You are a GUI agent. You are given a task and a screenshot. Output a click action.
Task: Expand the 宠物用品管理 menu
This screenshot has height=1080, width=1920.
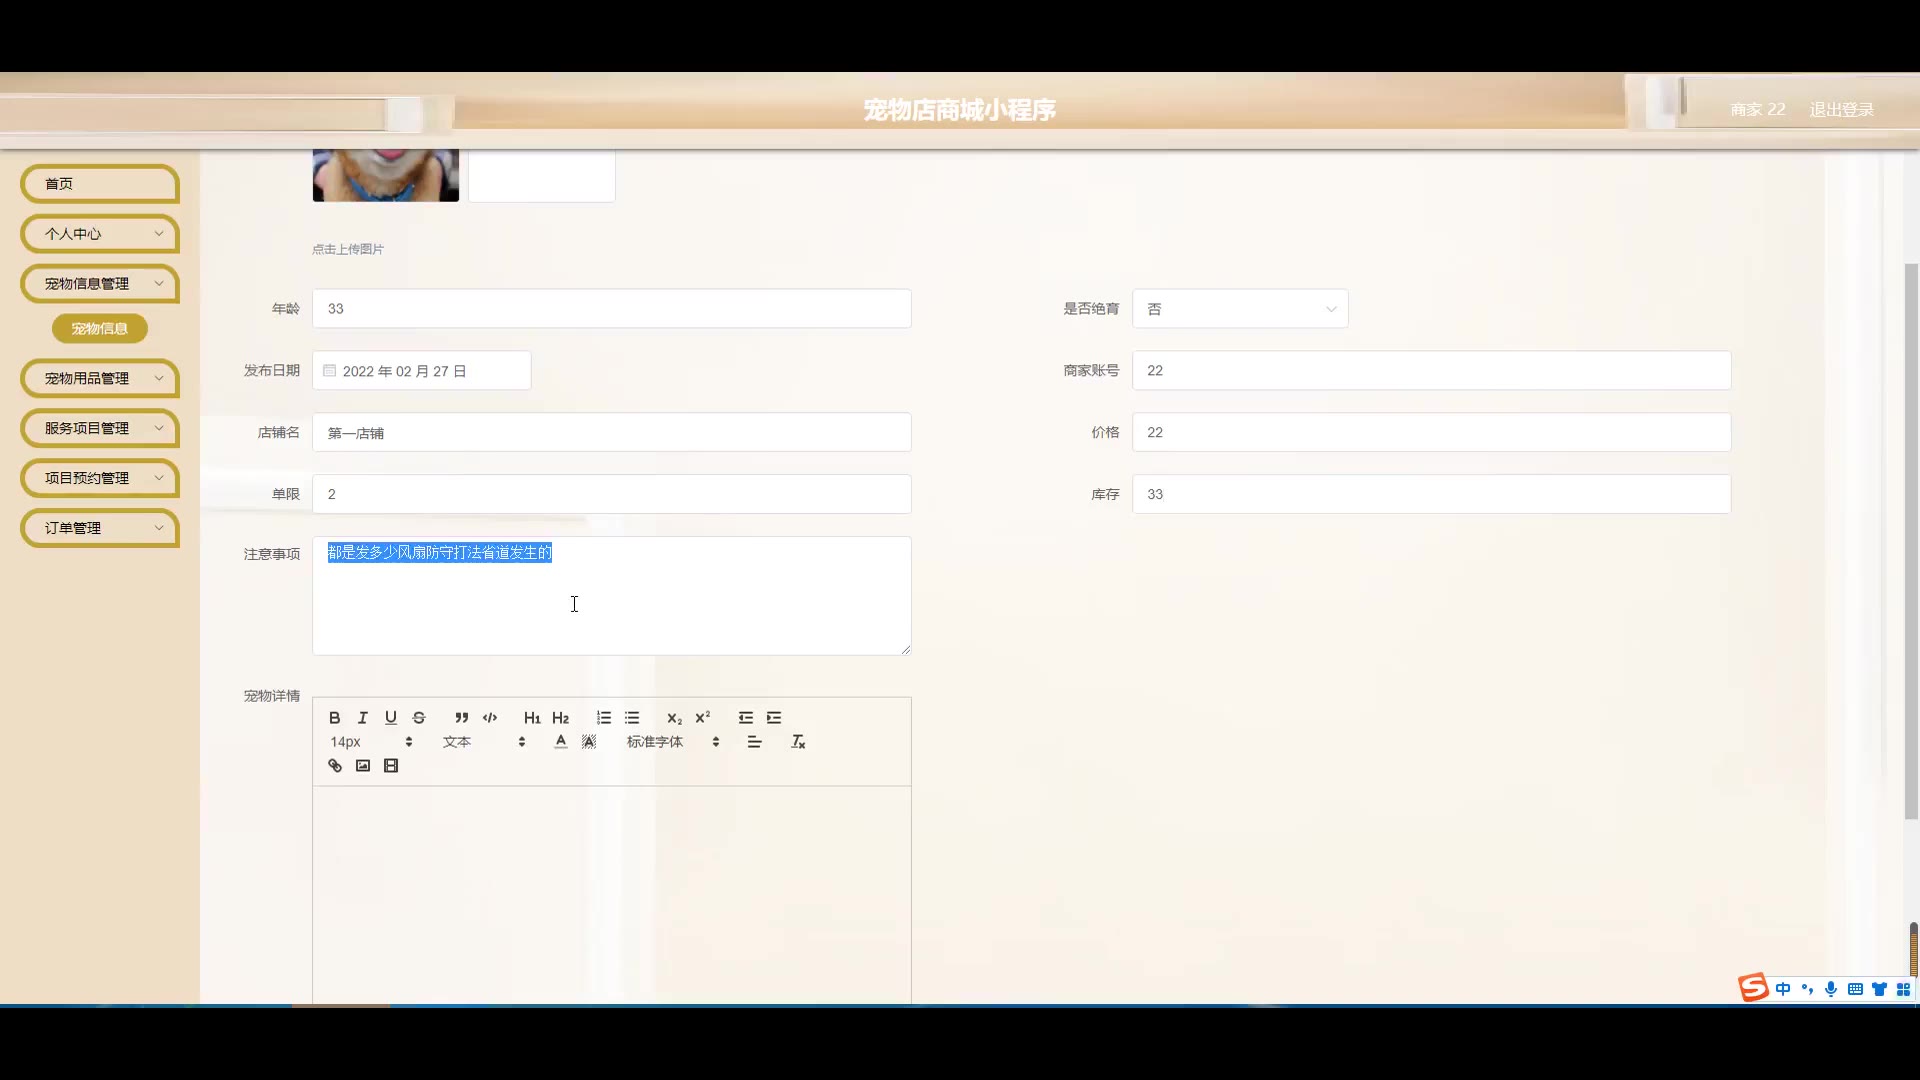pyautogui.click(x=99, y=379)
